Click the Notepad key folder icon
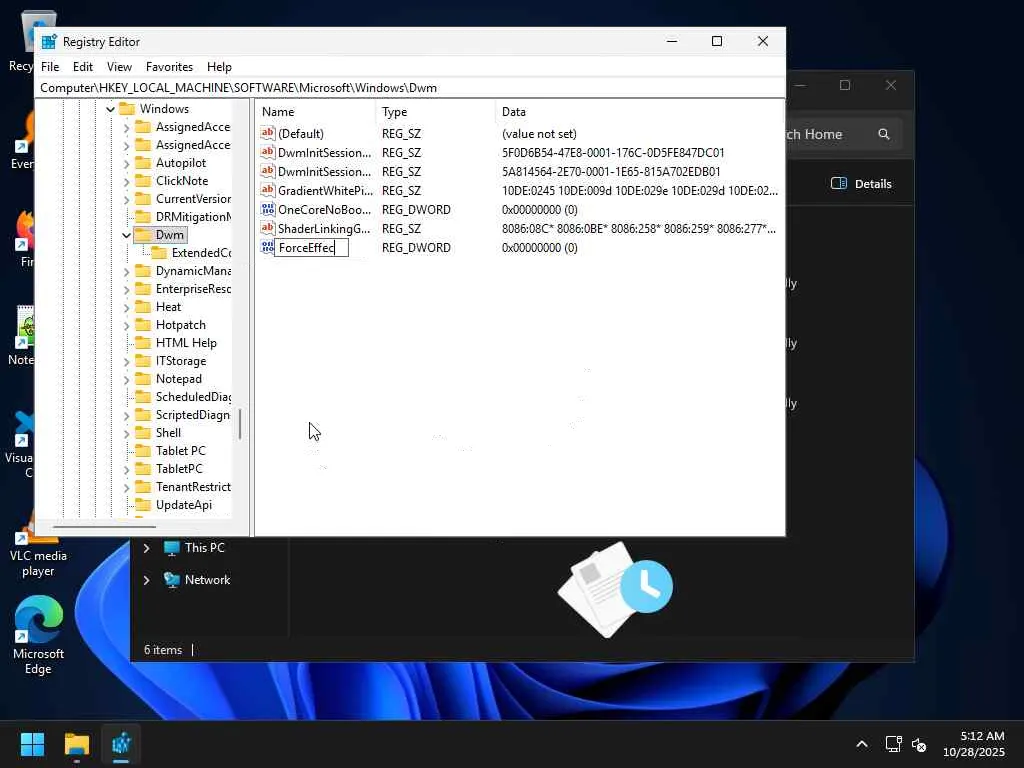The height and width of the screenshot is (768, 1024). coord(142,378)
